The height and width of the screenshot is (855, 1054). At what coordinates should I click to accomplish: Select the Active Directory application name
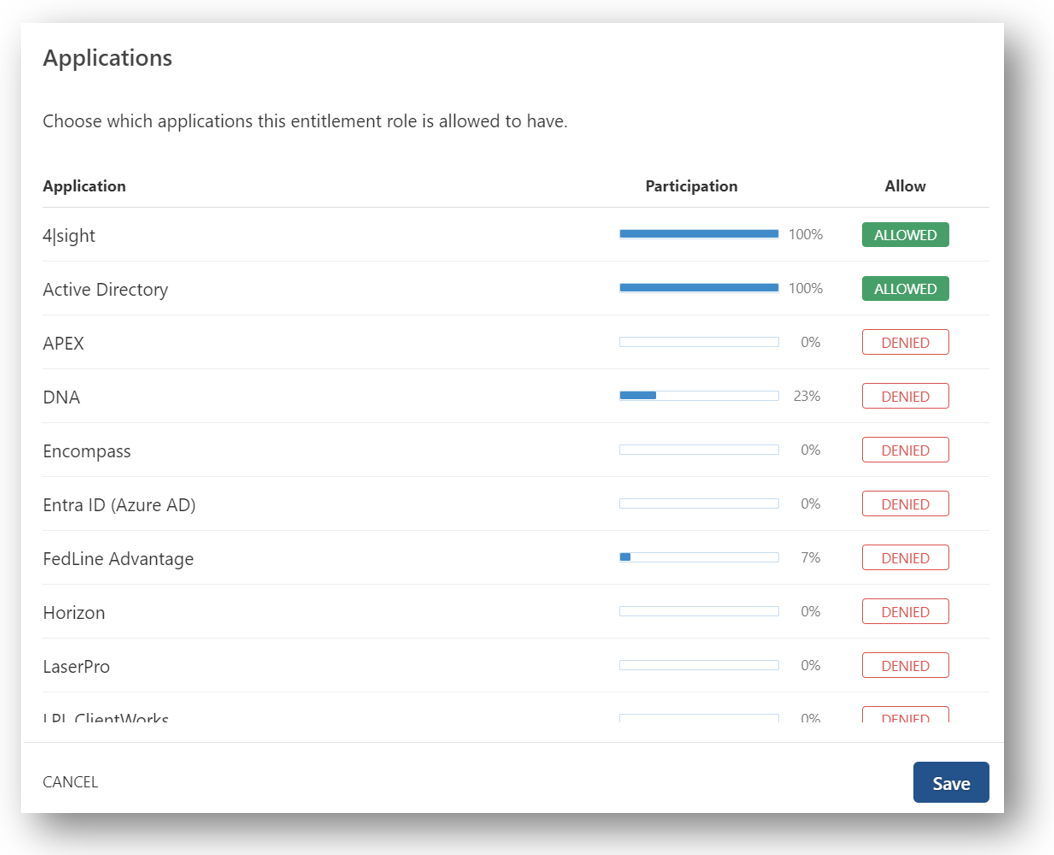pyautogui.click(x=105, y=290)
